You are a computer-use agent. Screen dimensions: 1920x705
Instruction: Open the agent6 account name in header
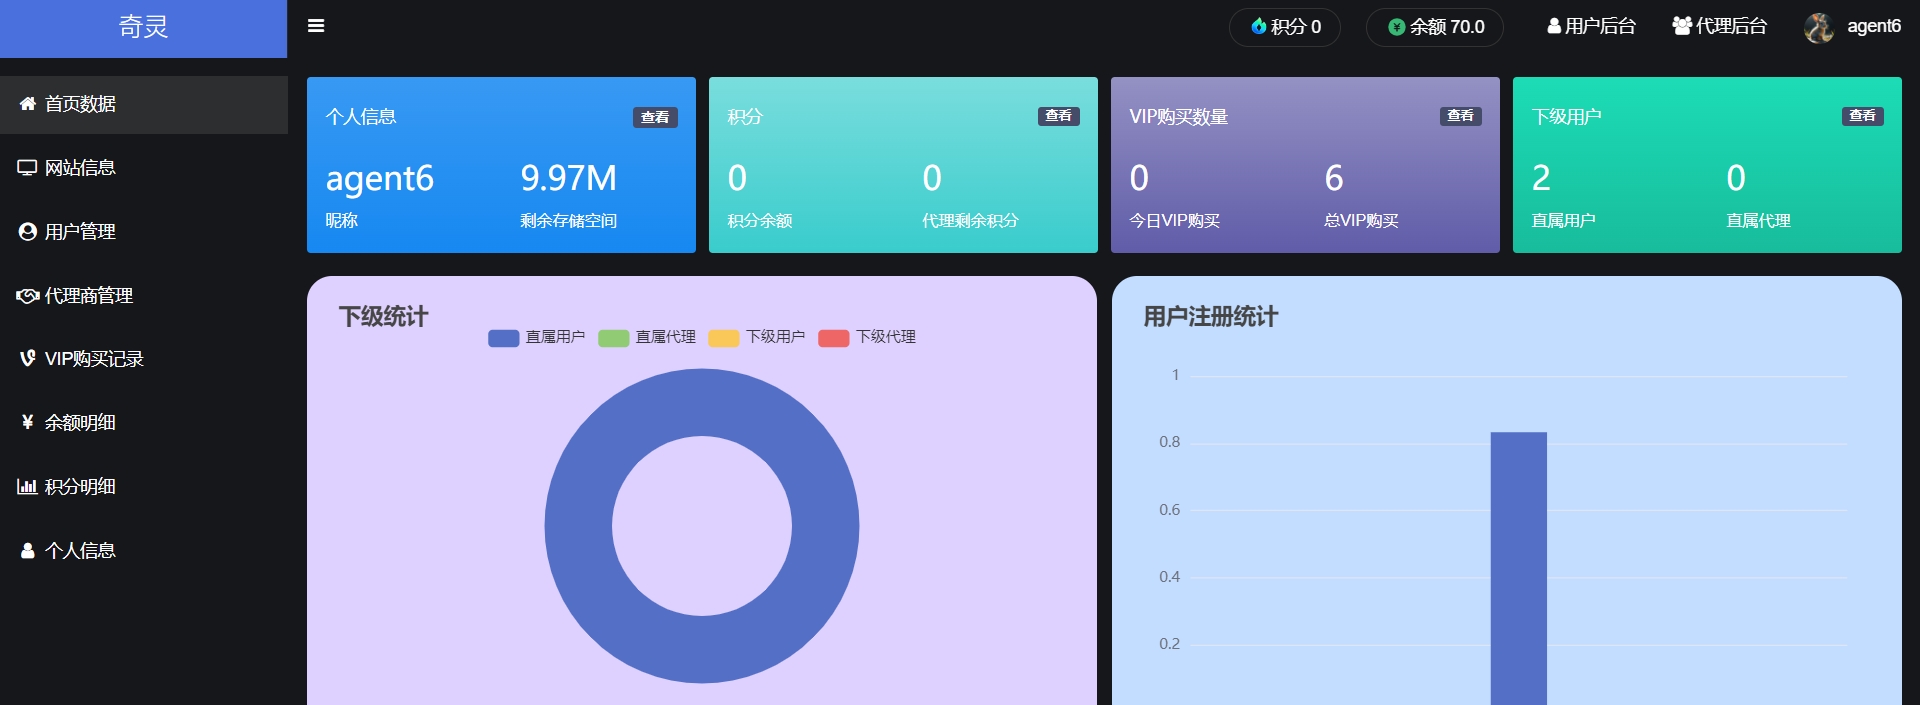tap(1874, 26)
